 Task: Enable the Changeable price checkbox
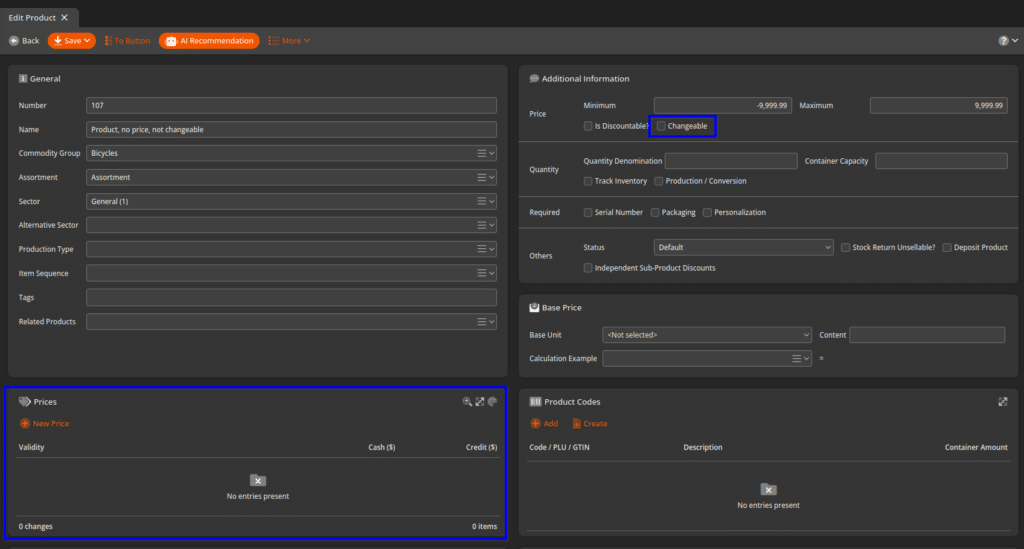[661, 126]
